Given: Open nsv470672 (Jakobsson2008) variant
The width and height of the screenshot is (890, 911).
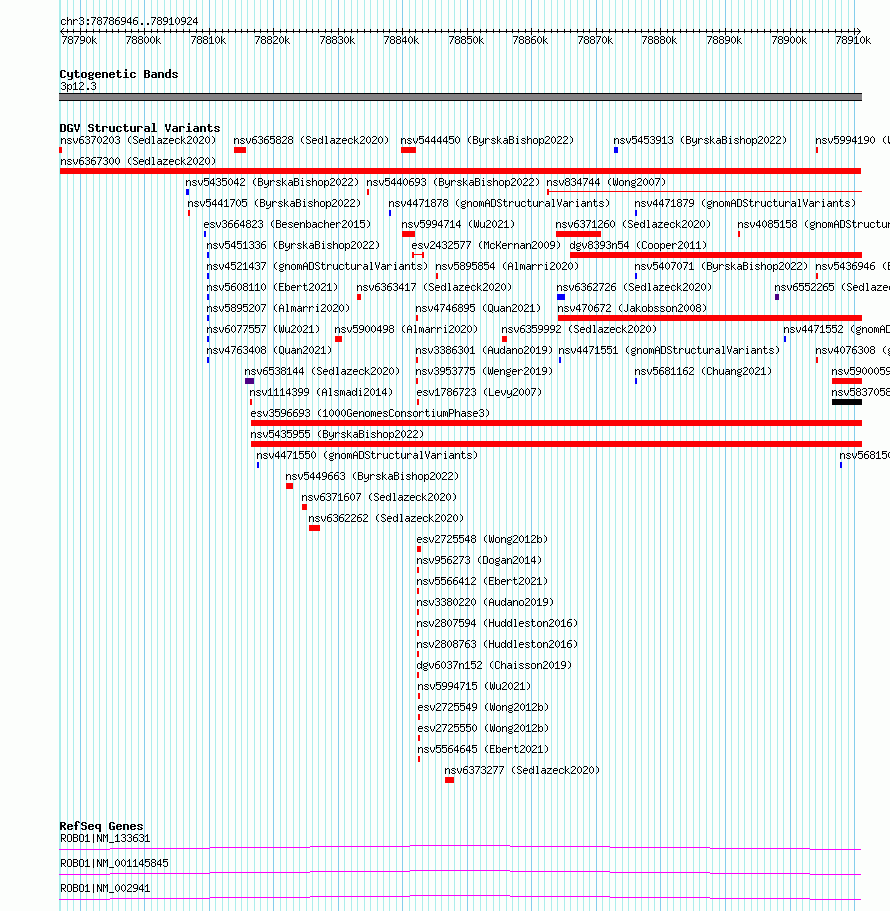Looking at the screenshot, I should click(x=631, y=308).
